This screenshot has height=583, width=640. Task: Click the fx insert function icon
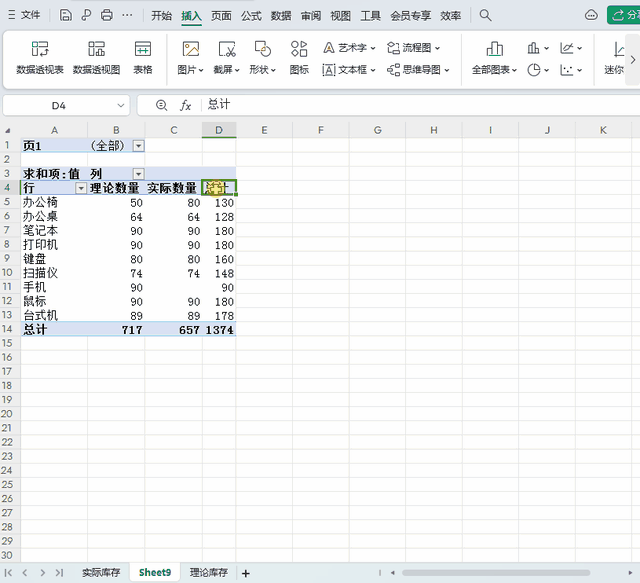[185, 106]
